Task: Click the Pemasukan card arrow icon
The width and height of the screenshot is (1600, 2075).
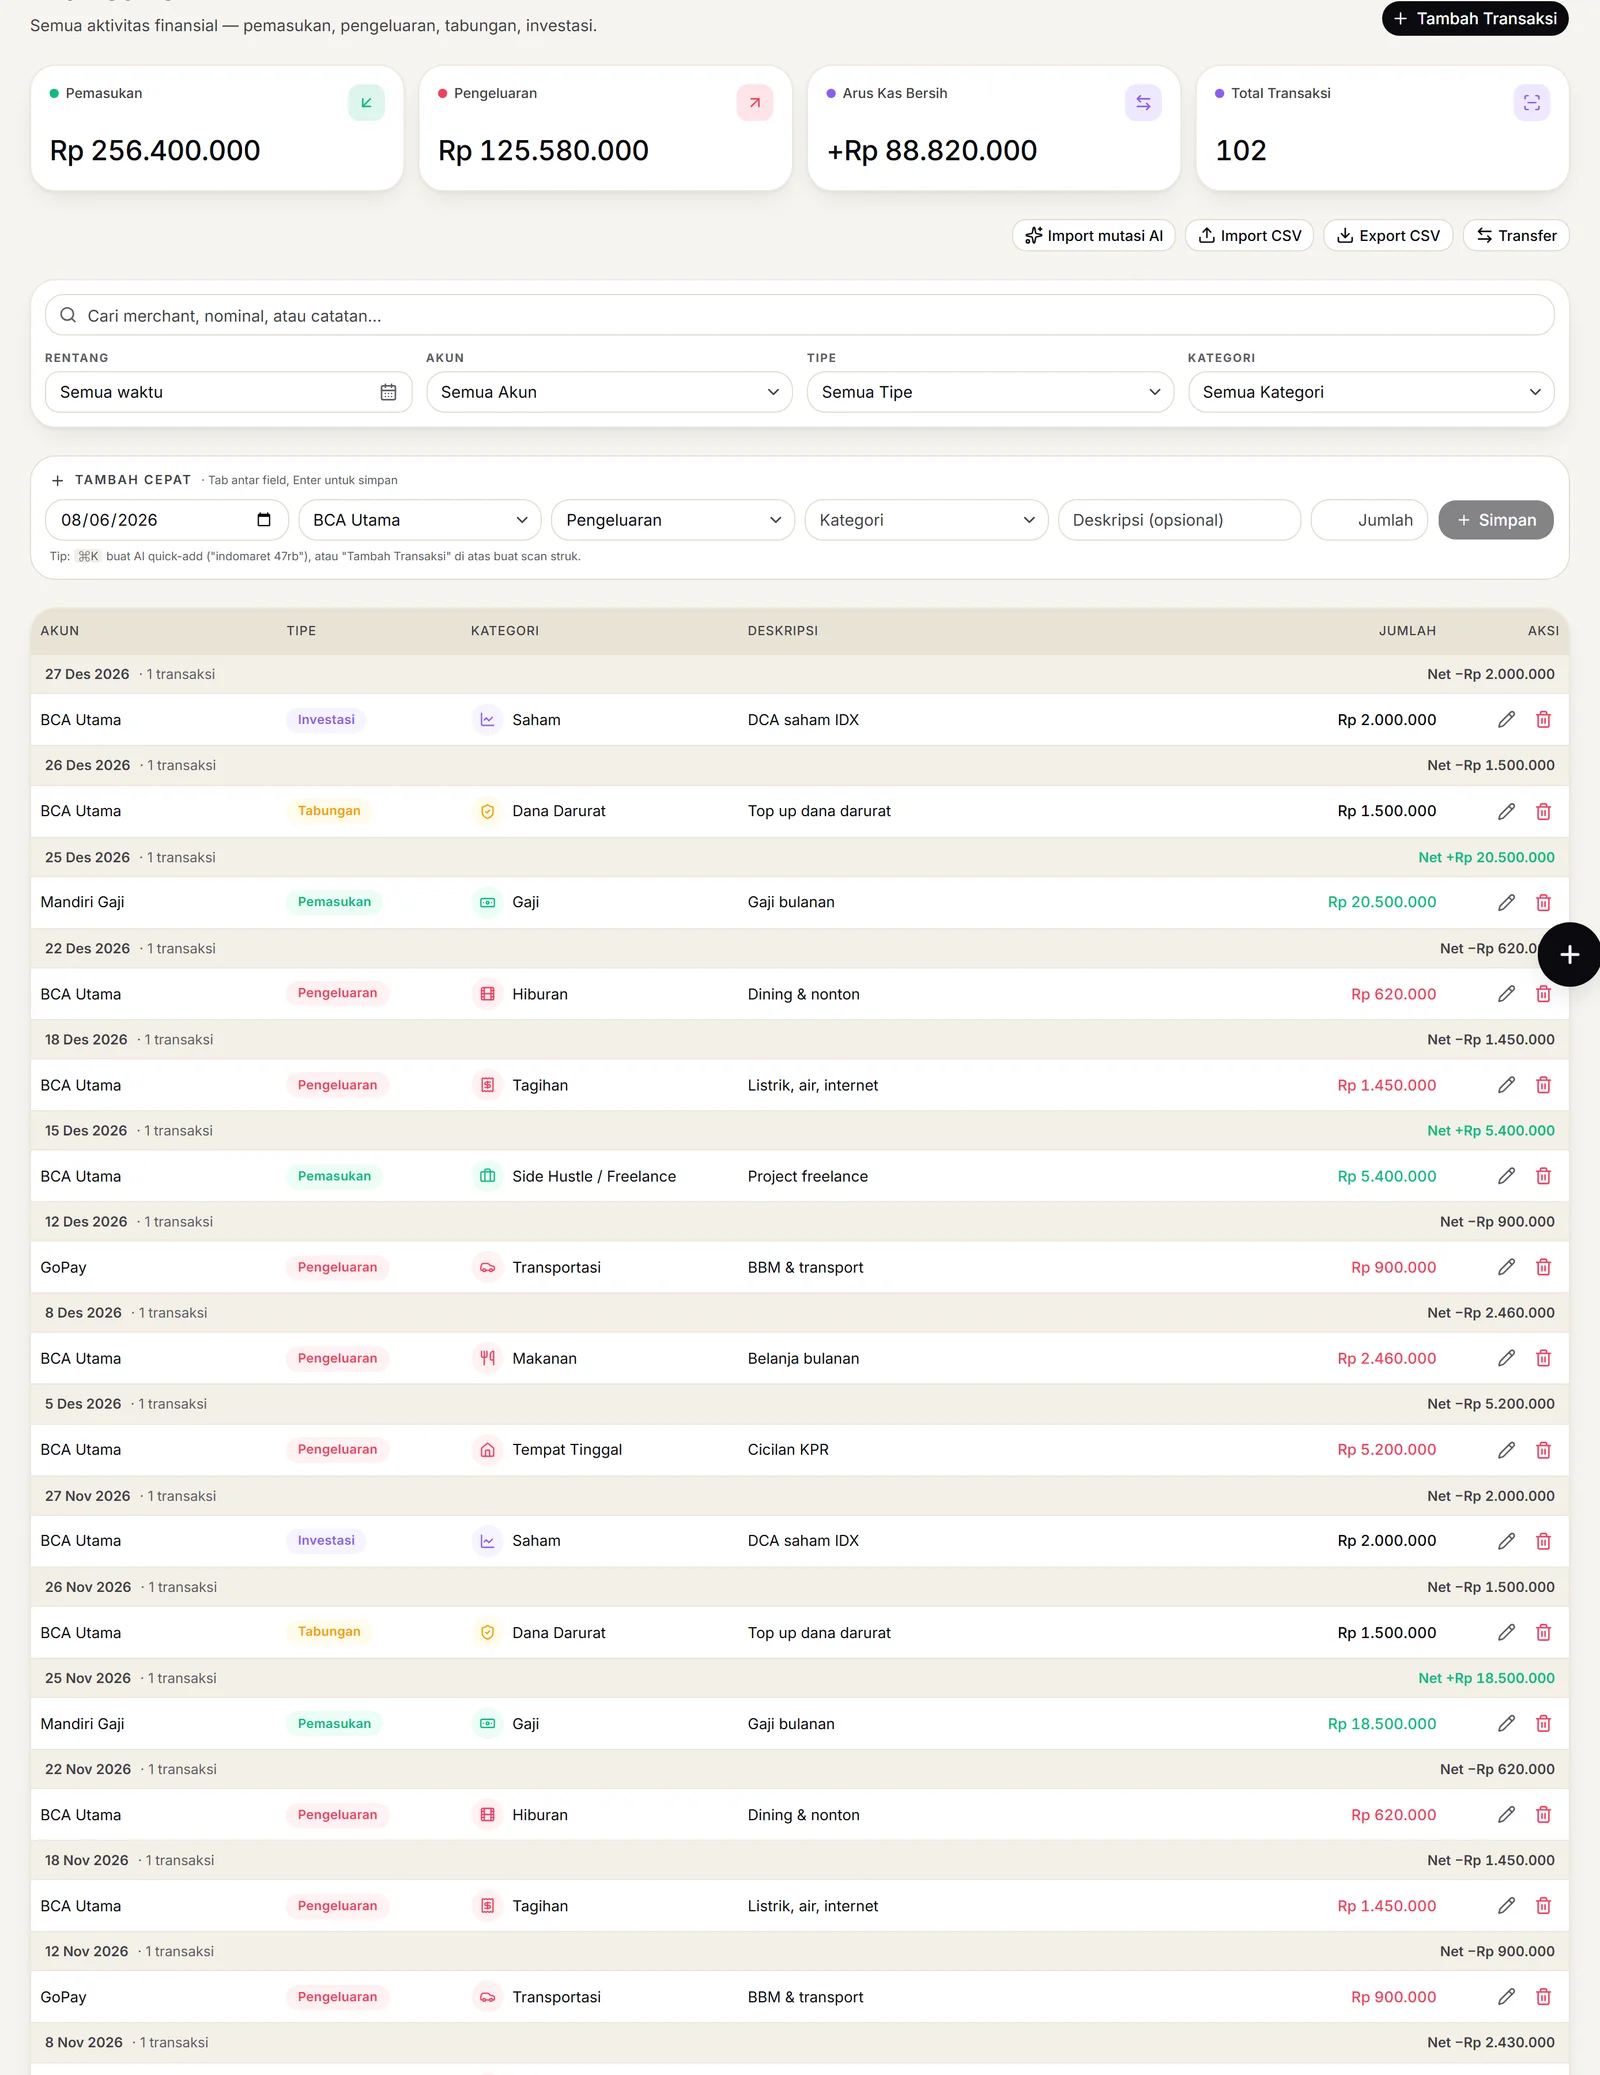Action: 366,103
